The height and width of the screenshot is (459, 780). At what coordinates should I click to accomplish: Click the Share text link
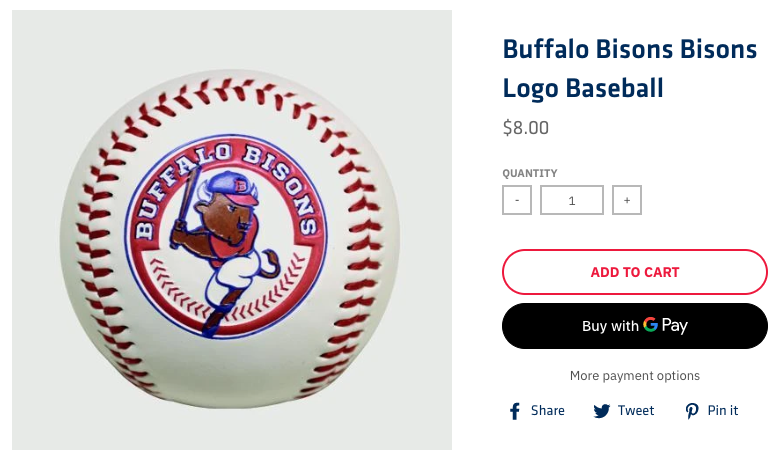pos(548,411)
